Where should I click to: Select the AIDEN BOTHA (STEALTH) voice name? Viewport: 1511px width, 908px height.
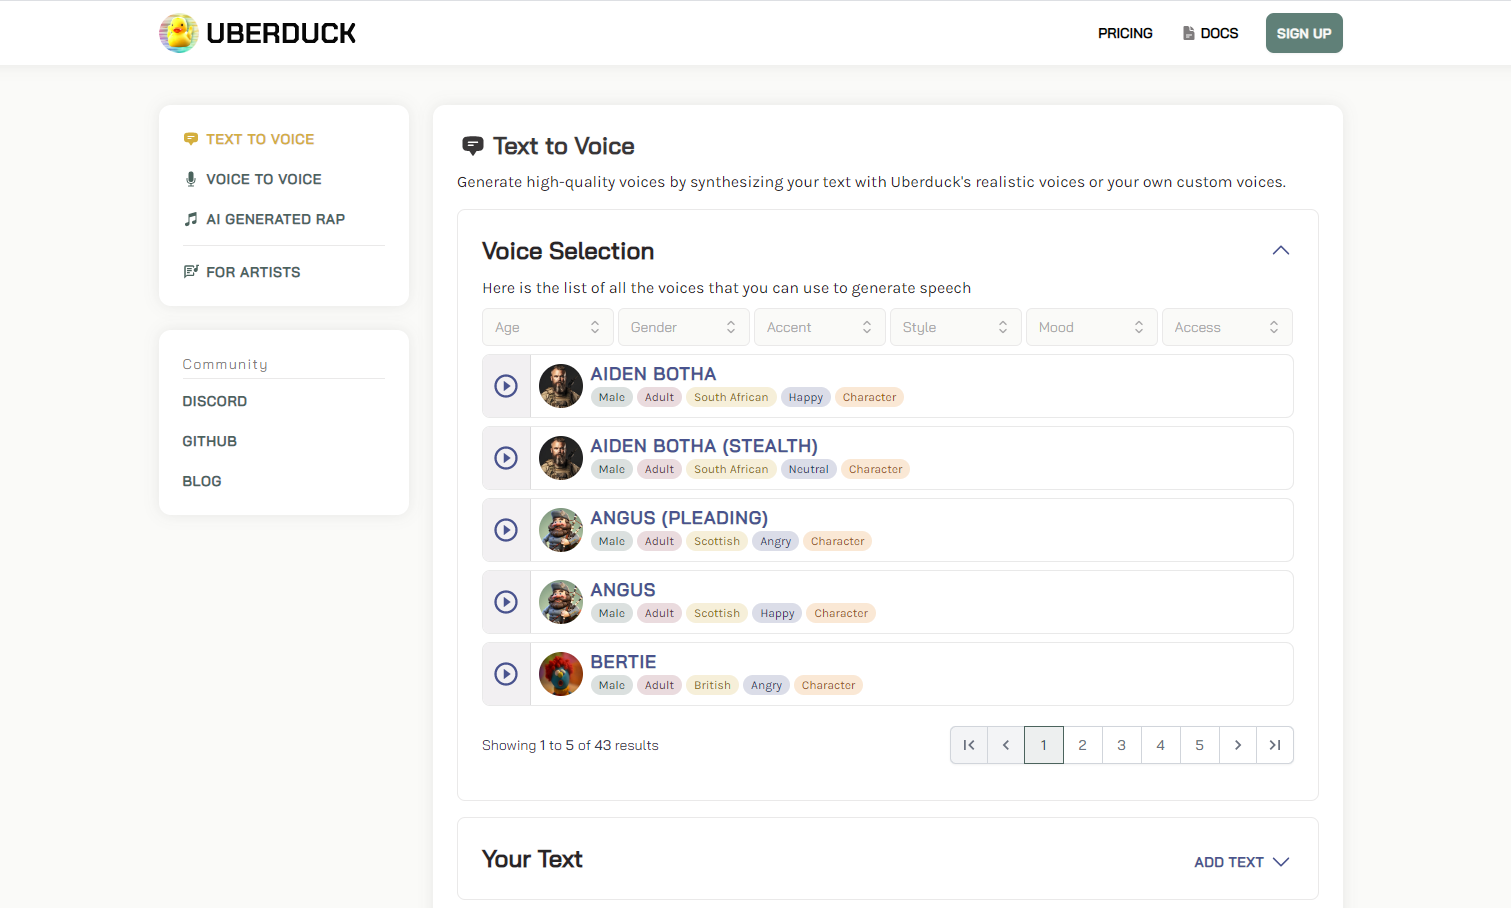[x=704, y=446]
